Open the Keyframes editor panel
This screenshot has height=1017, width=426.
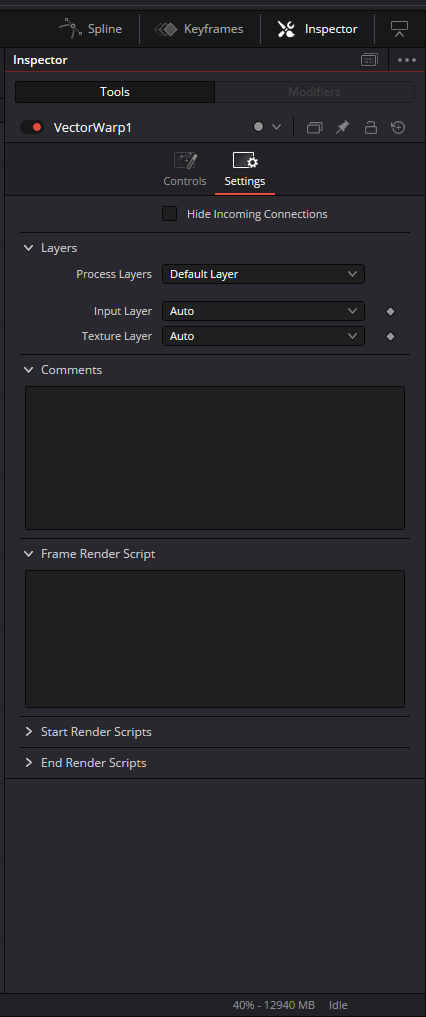tap(198, 29)
